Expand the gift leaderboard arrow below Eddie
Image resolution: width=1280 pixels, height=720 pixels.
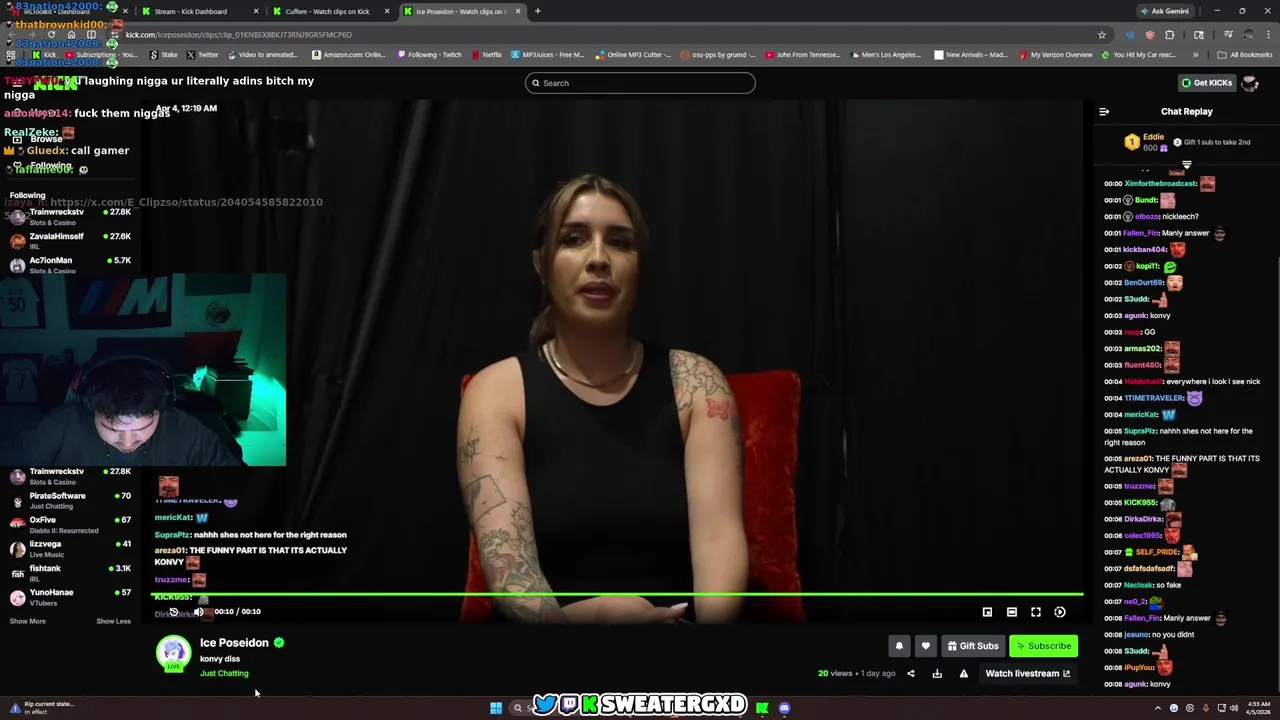(x=1187, y=164)
